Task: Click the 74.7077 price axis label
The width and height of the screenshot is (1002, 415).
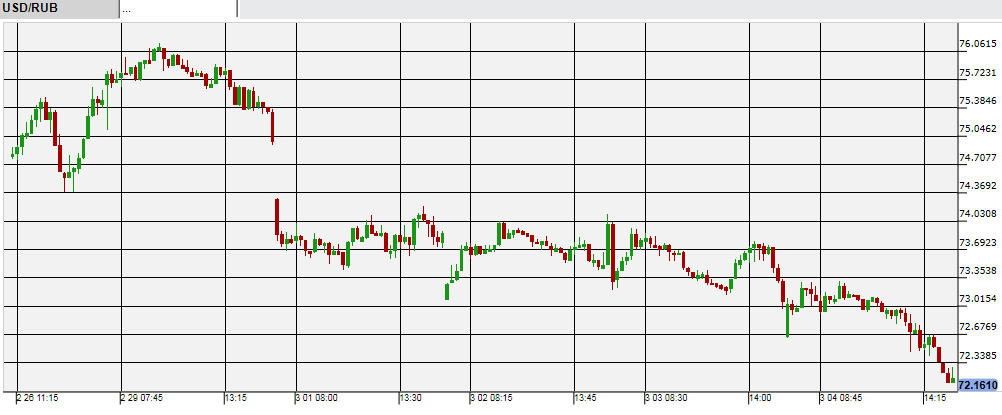Action: 977,158
